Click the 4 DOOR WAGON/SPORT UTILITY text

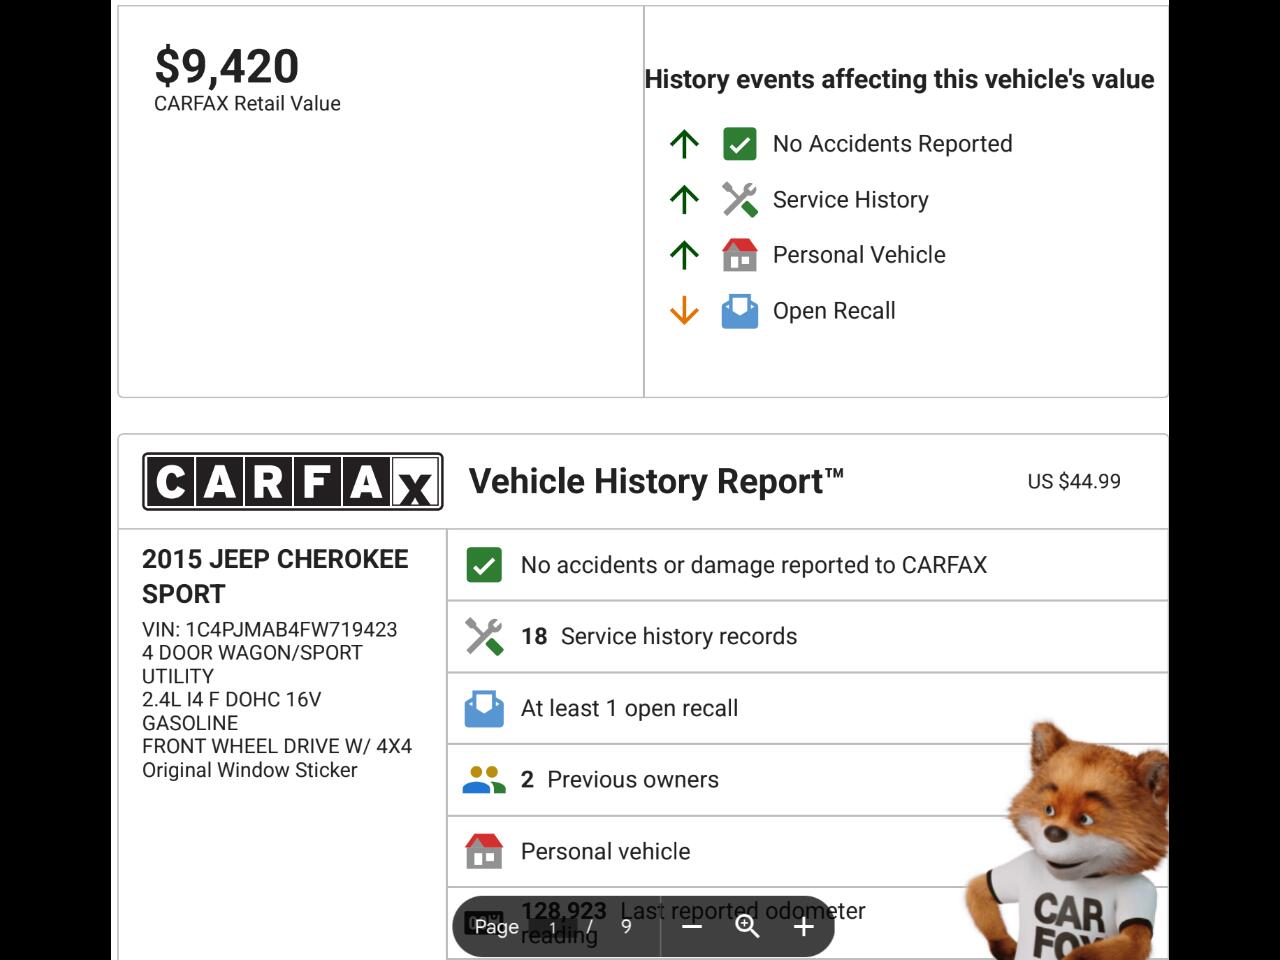[x=252, y=664]
